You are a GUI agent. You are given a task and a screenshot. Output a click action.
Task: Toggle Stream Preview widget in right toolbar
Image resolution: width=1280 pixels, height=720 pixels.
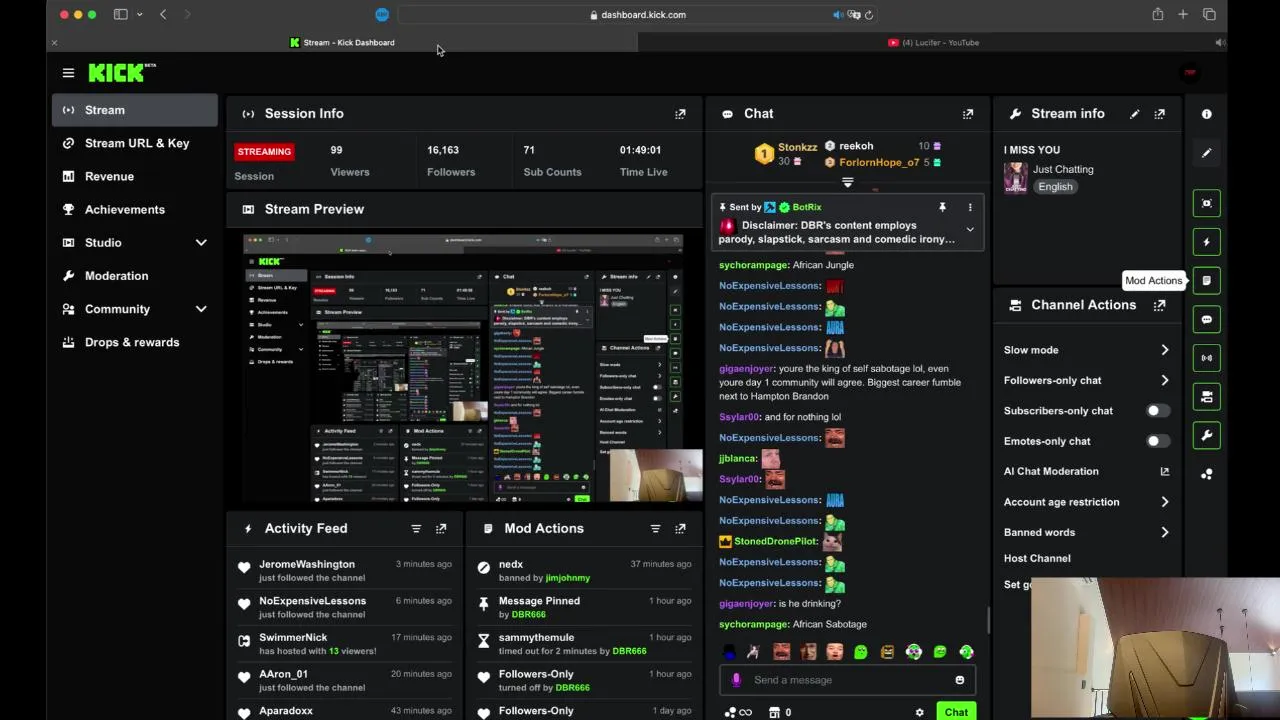[1207, 203]
